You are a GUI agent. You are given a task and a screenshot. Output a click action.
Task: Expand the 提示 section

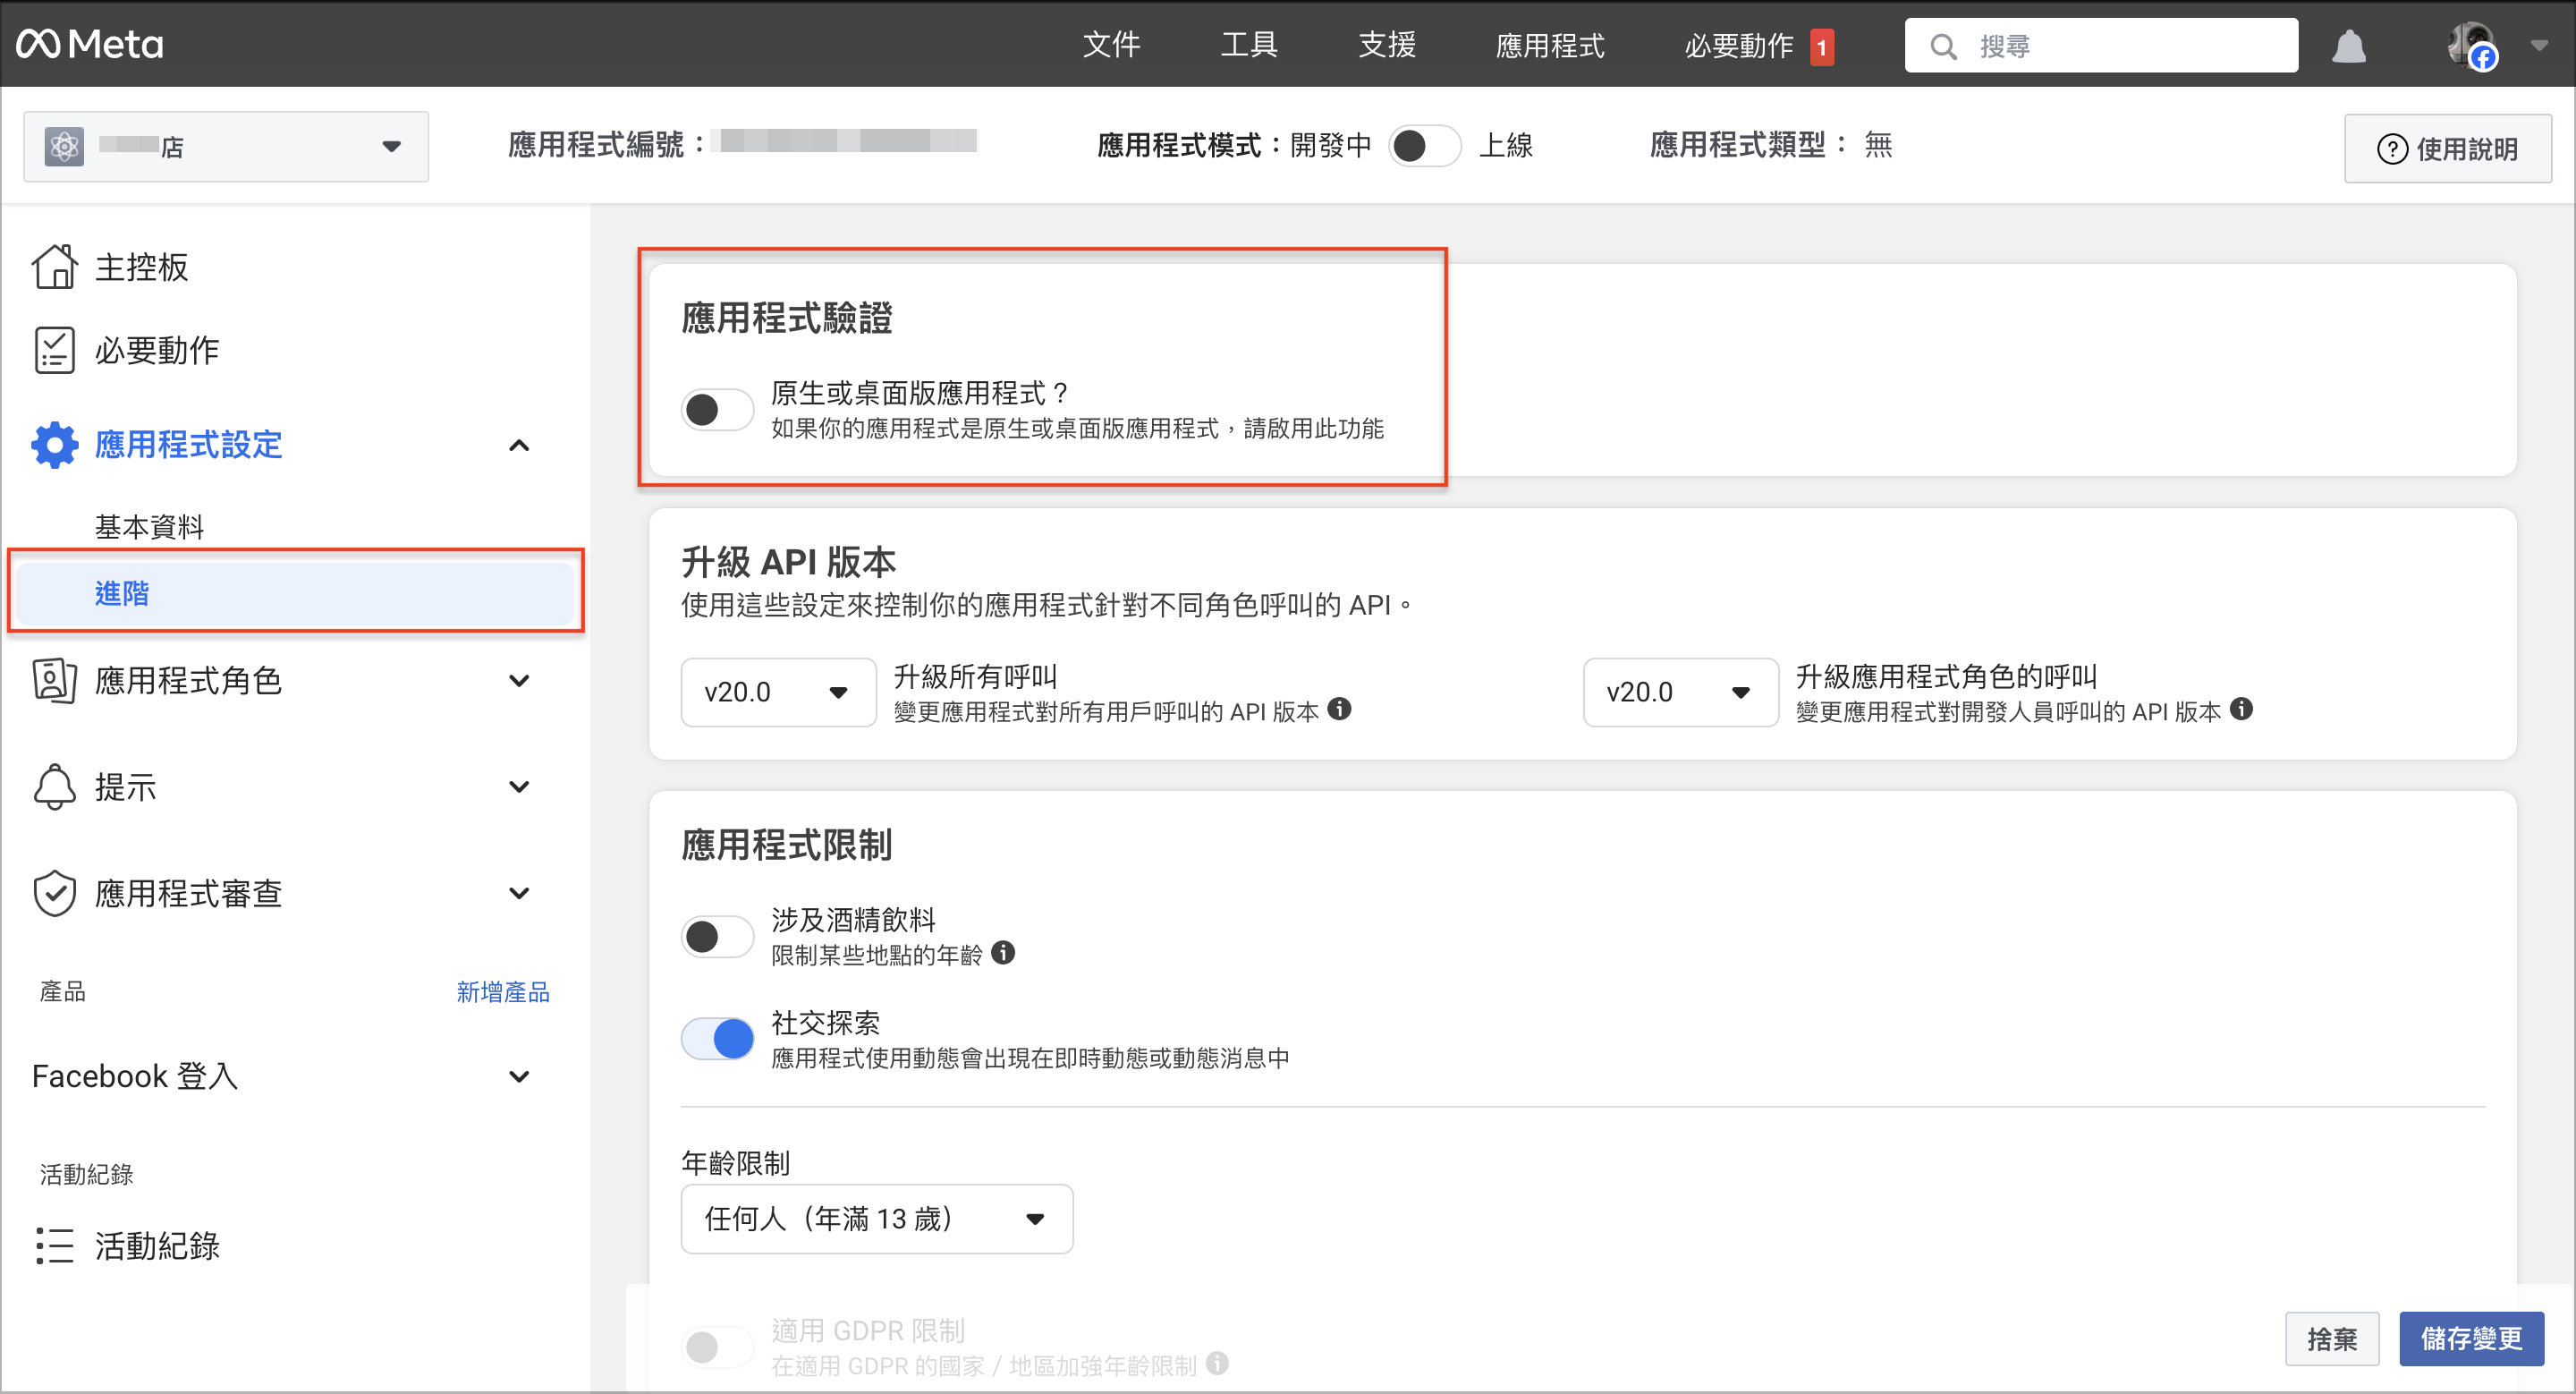519,787
